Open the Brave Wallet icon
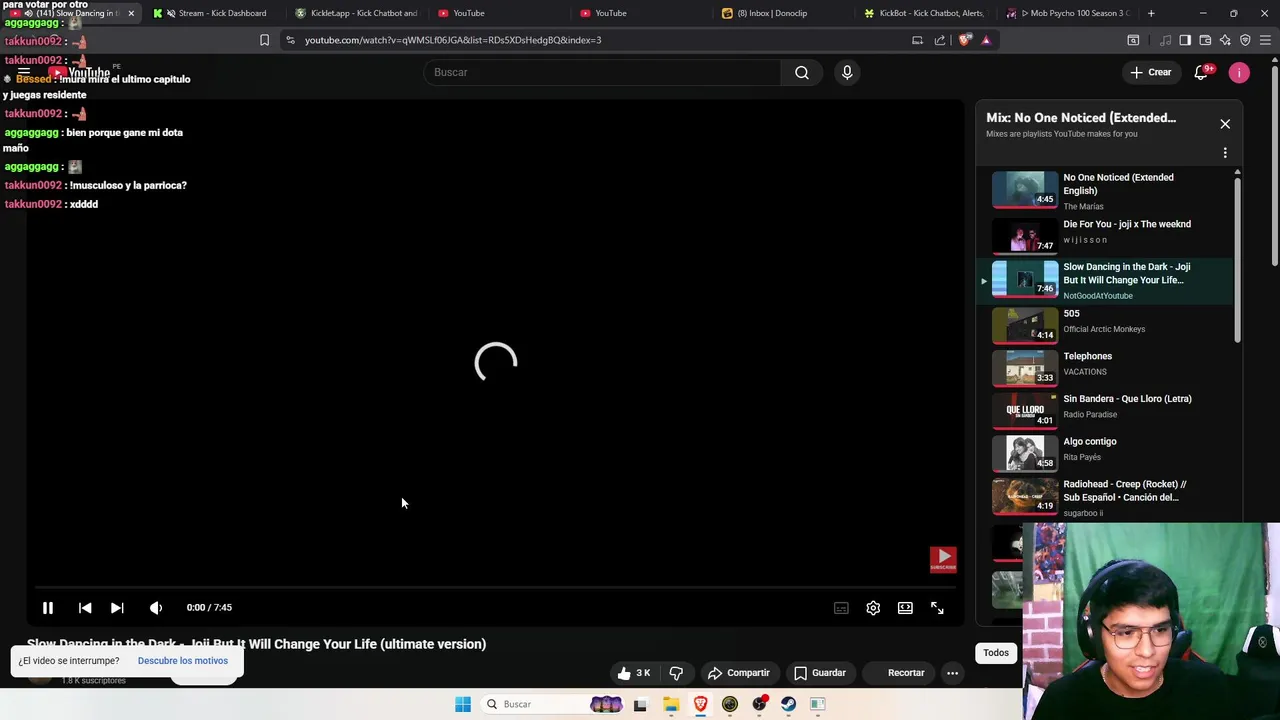The height and width of the screenshot is (720, 1280). pos(1205,40)
